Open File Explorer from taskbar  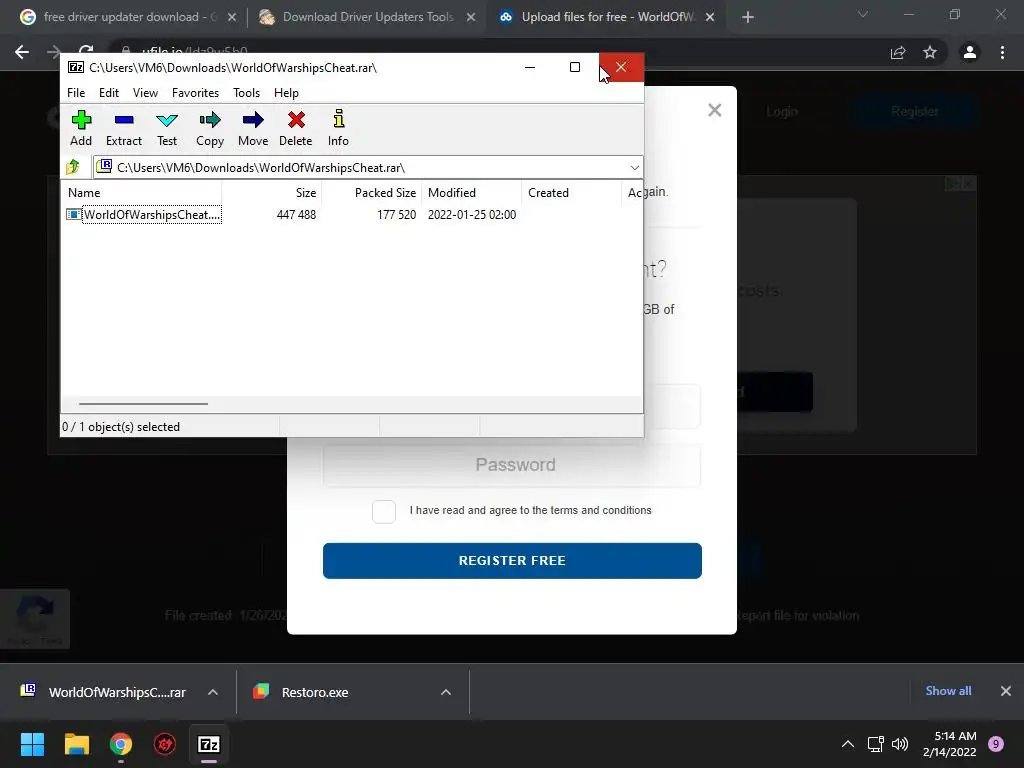(76, 744)
